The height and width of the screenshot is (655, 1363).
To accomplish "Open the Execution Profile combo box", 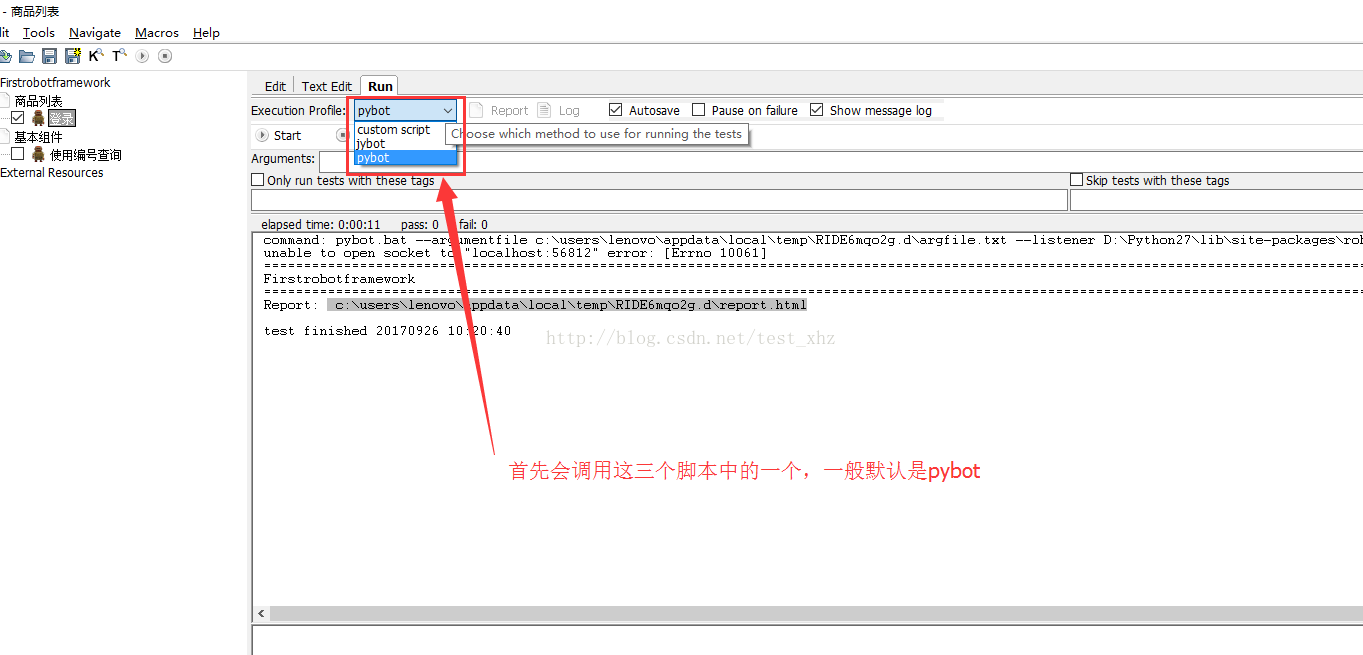I will (x=405, y=110).
